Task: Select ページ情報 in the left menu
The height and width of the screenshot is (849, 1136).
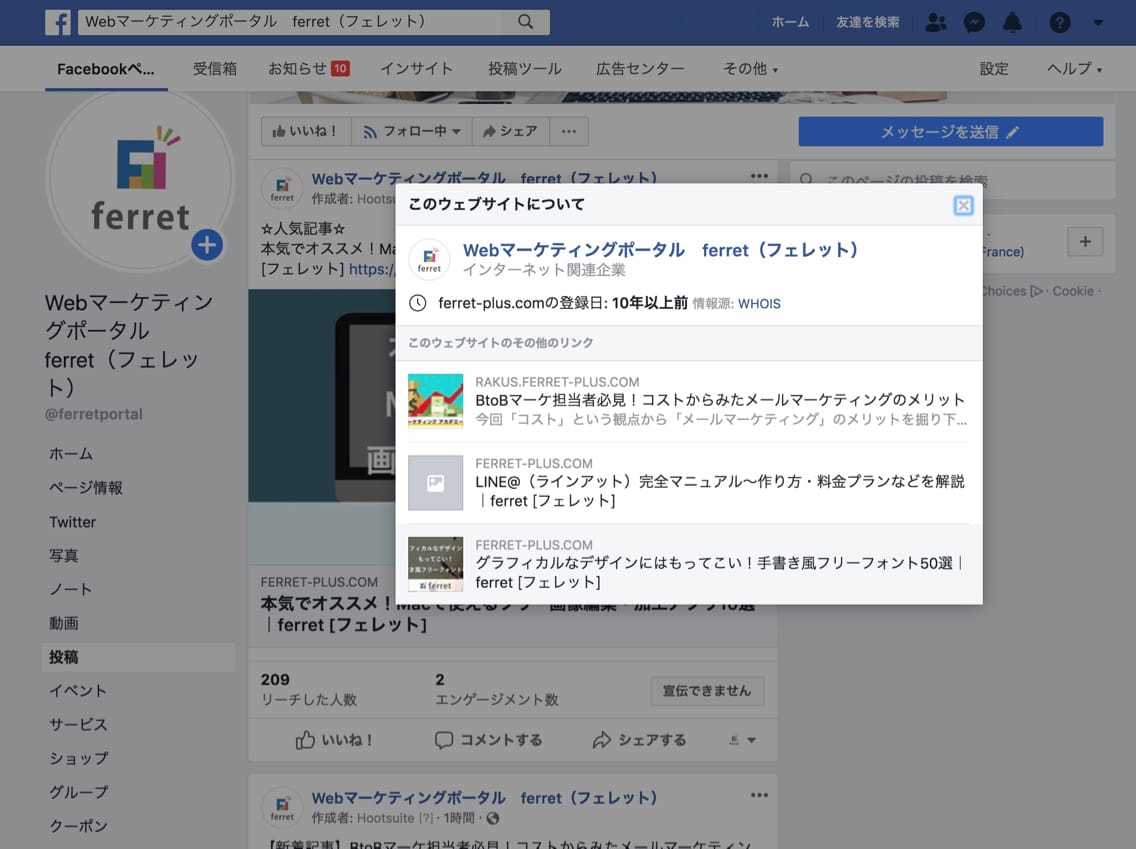Action: (x=85, y=488)
